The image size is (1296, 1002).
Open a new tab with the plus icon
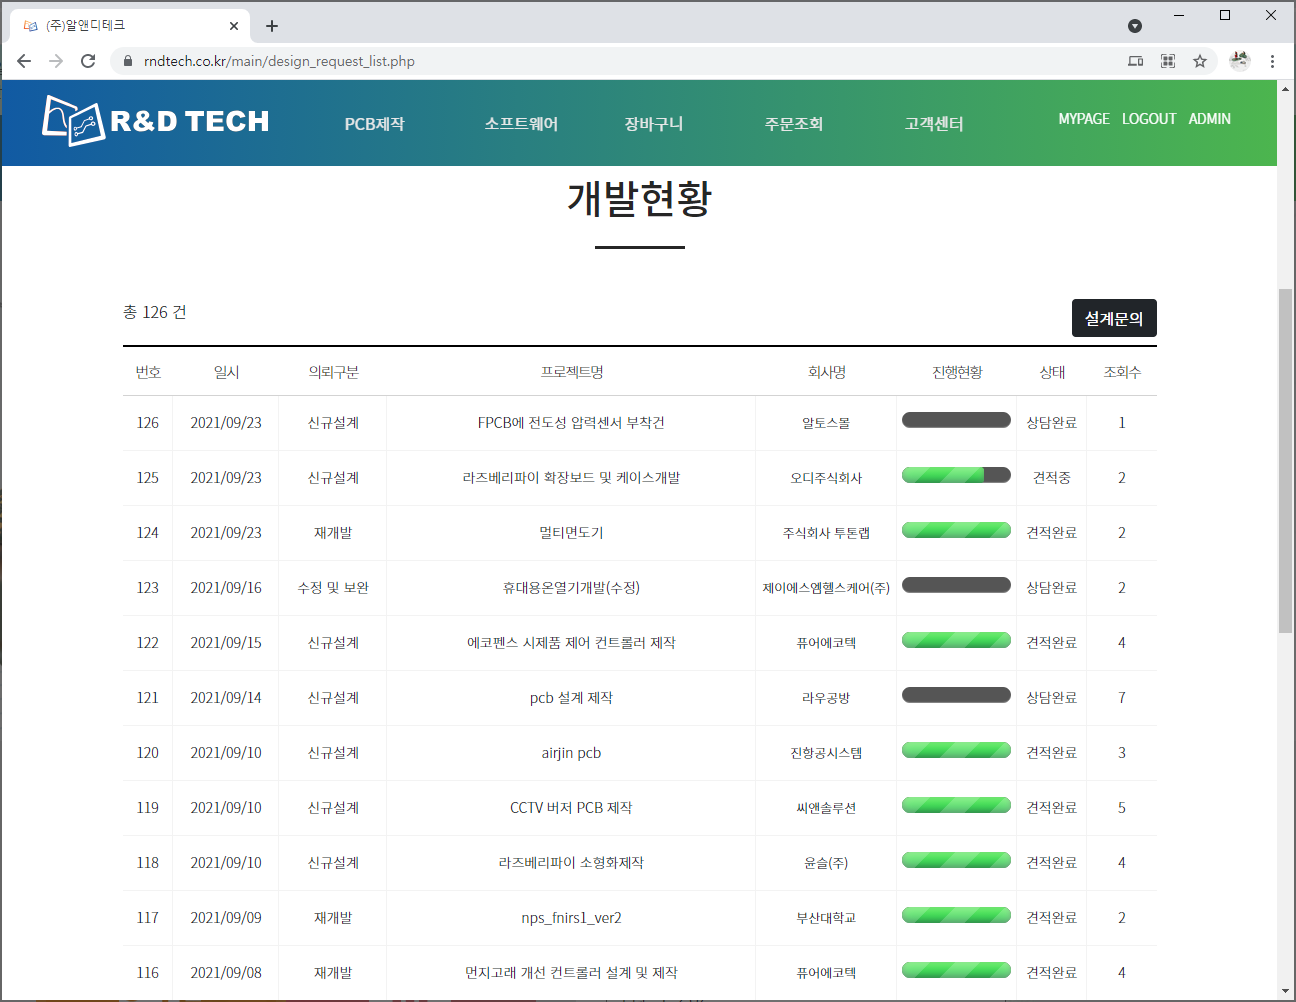(x=272, y=26)
